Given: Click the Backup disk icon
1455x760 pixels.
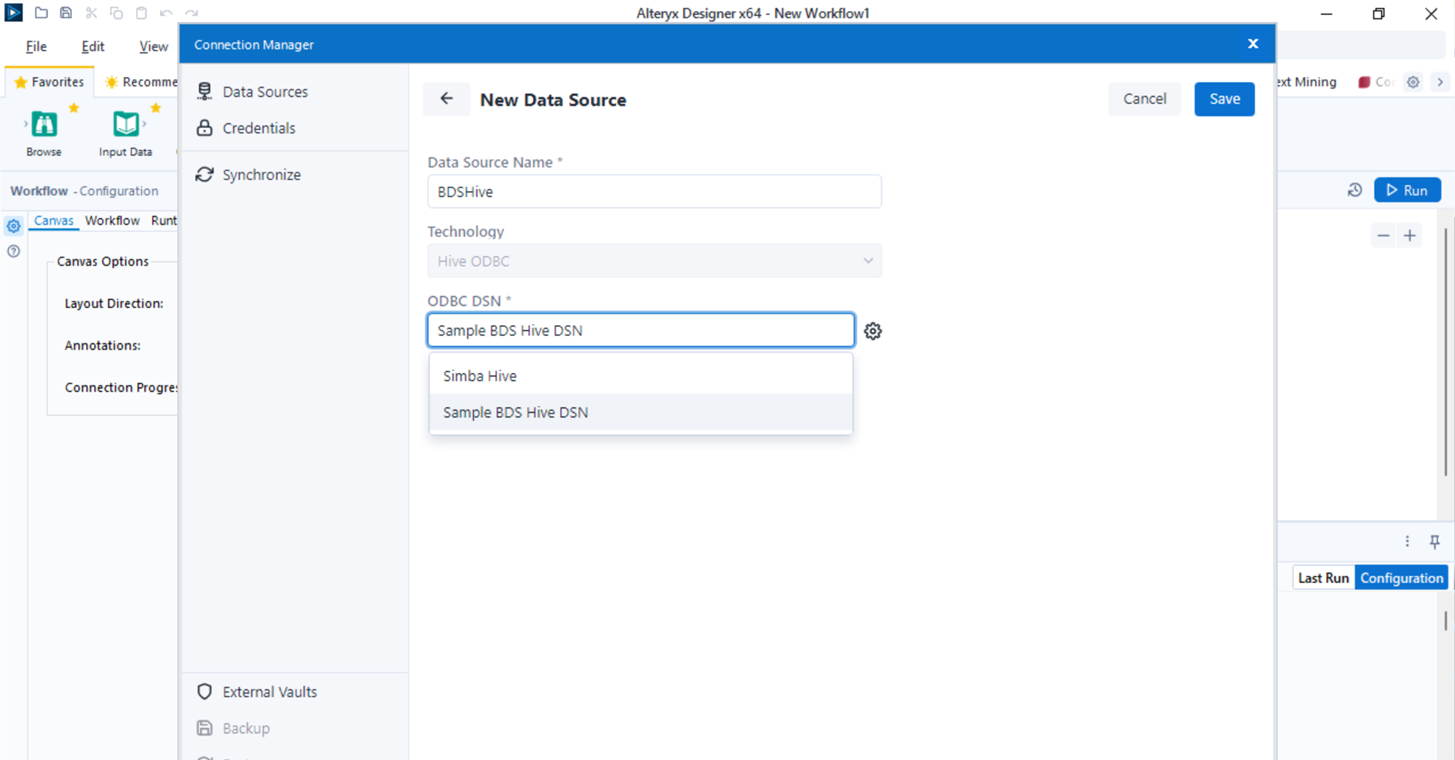Looking at the screenshot, I should tap(205, 728).
